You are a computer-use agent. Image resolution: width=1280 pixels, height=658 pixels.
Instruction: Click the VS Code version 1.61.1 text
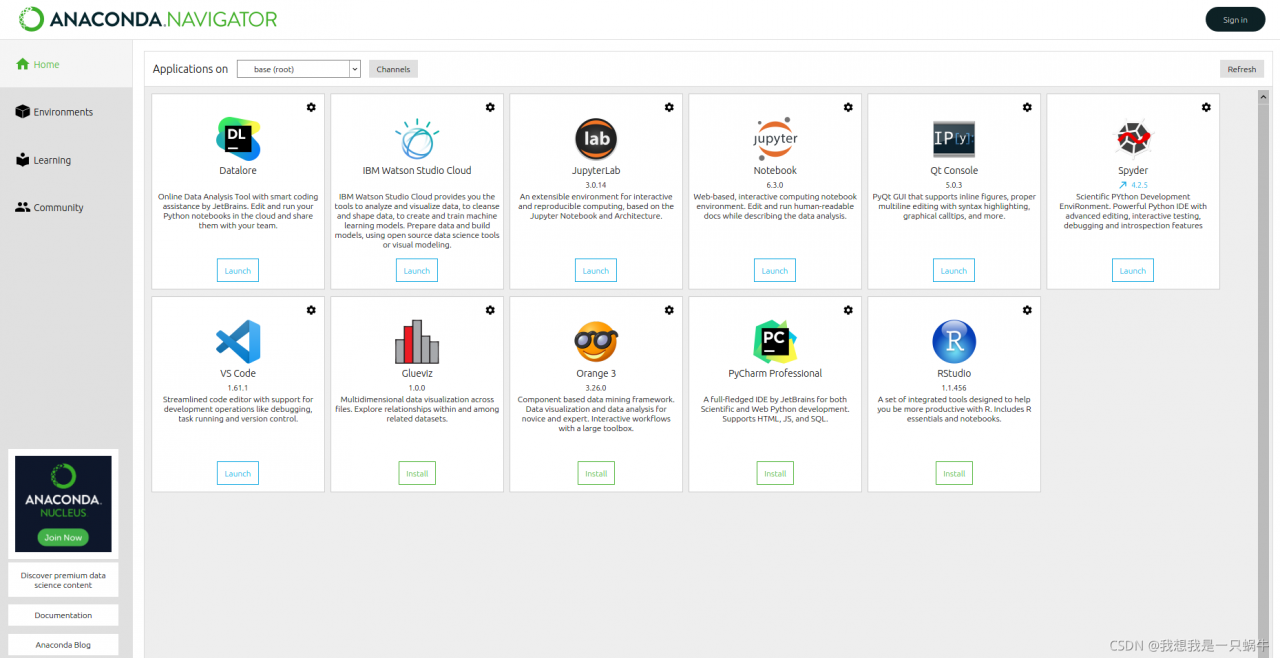238,388
